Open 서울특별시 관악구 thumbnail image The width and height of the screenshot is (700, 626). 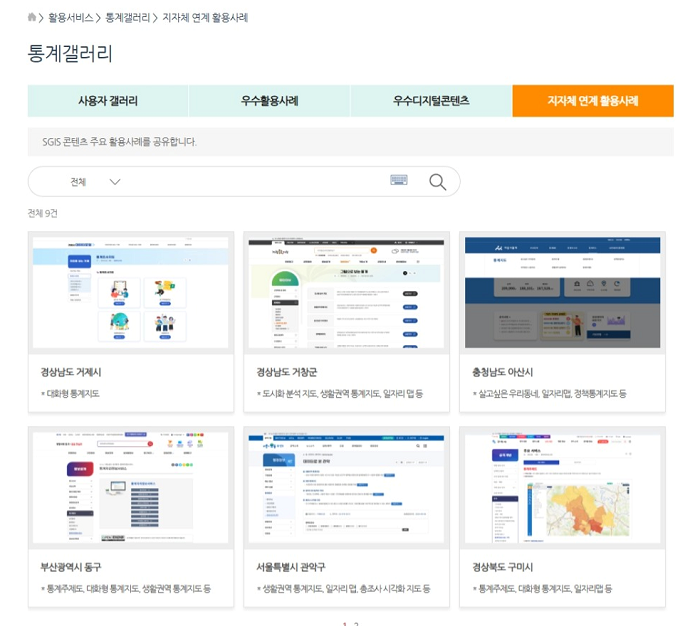[x=346, y=487]
